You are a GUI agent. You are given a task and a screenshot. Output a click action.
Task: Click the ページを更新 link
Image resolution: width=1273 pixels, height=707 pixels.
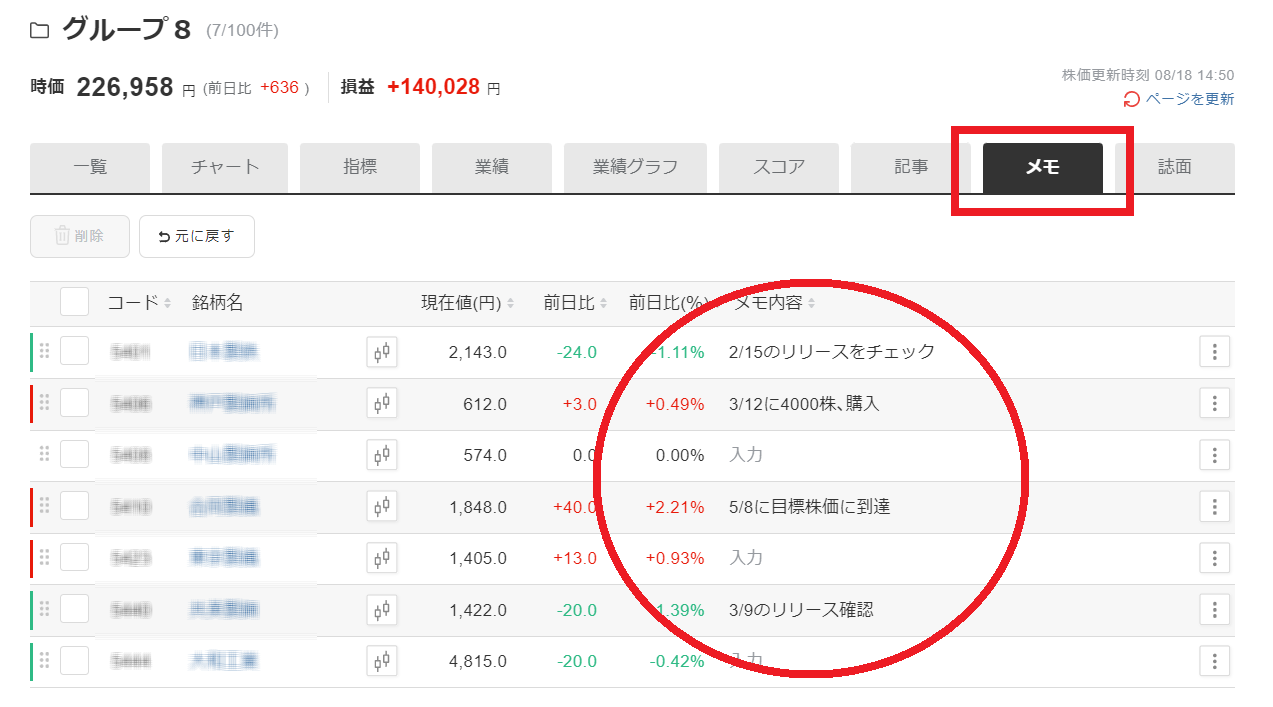(1190, 99)
